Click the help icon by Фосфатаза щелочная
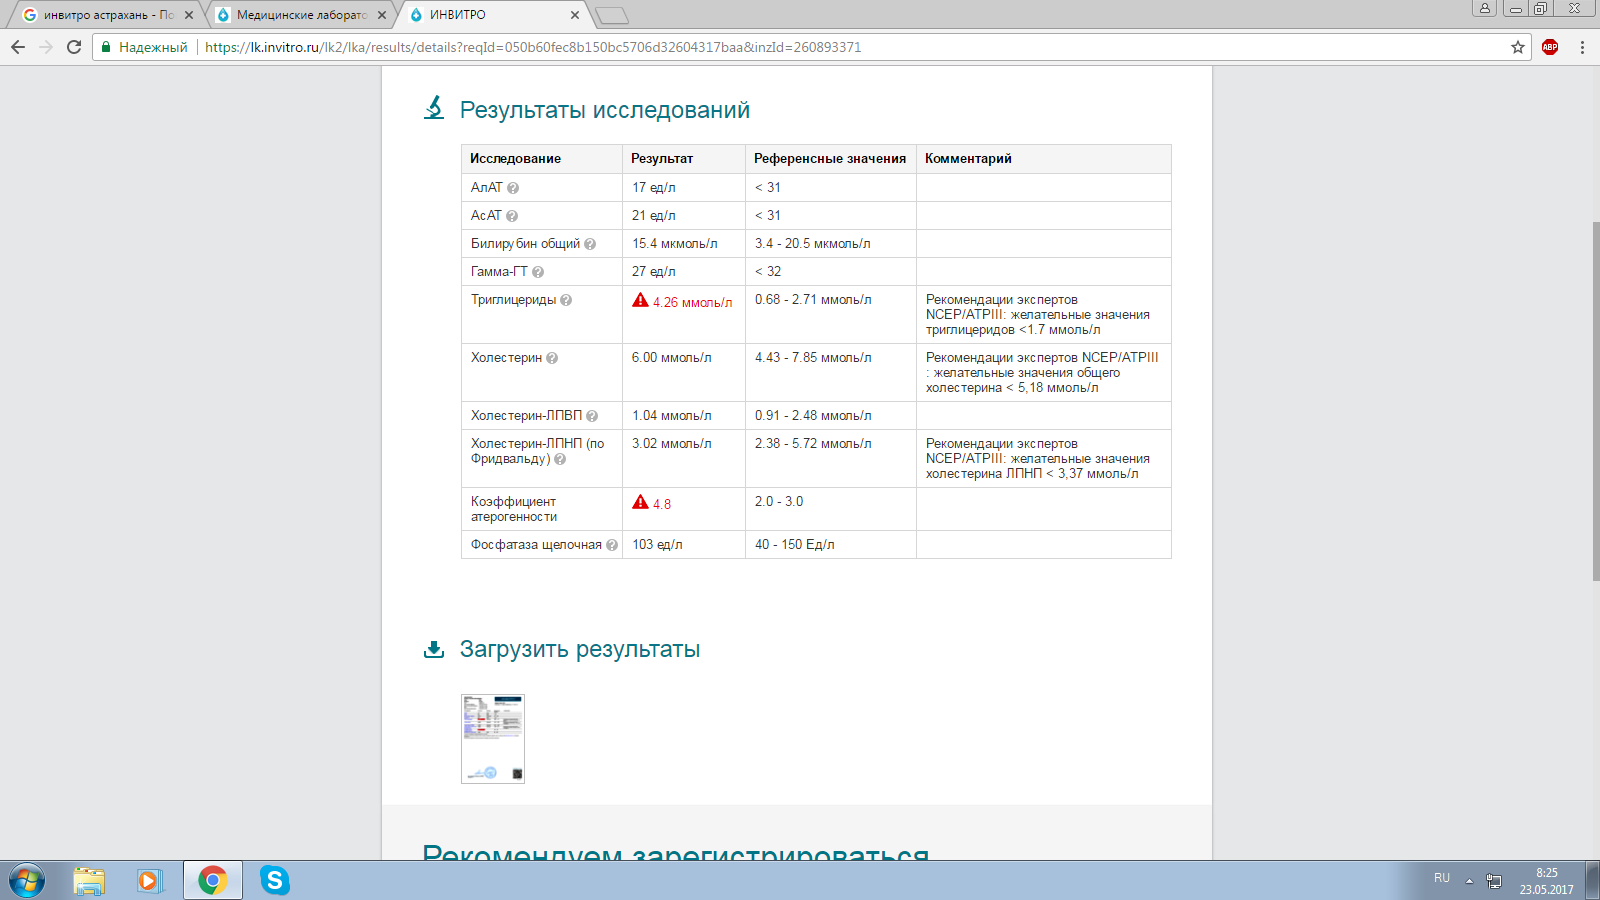Screen dimensions: 1600x900 (x=612, y=545)
